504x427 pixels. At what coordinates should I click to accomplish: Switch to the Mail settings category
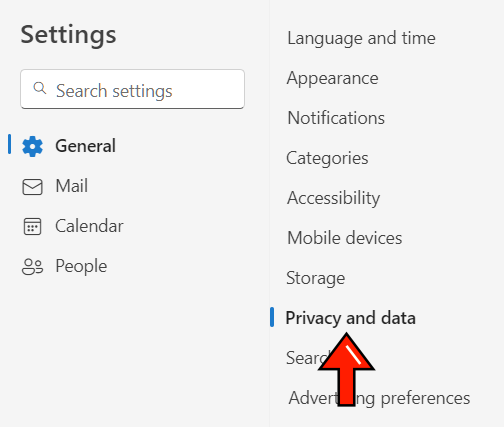tap(72, 186)
